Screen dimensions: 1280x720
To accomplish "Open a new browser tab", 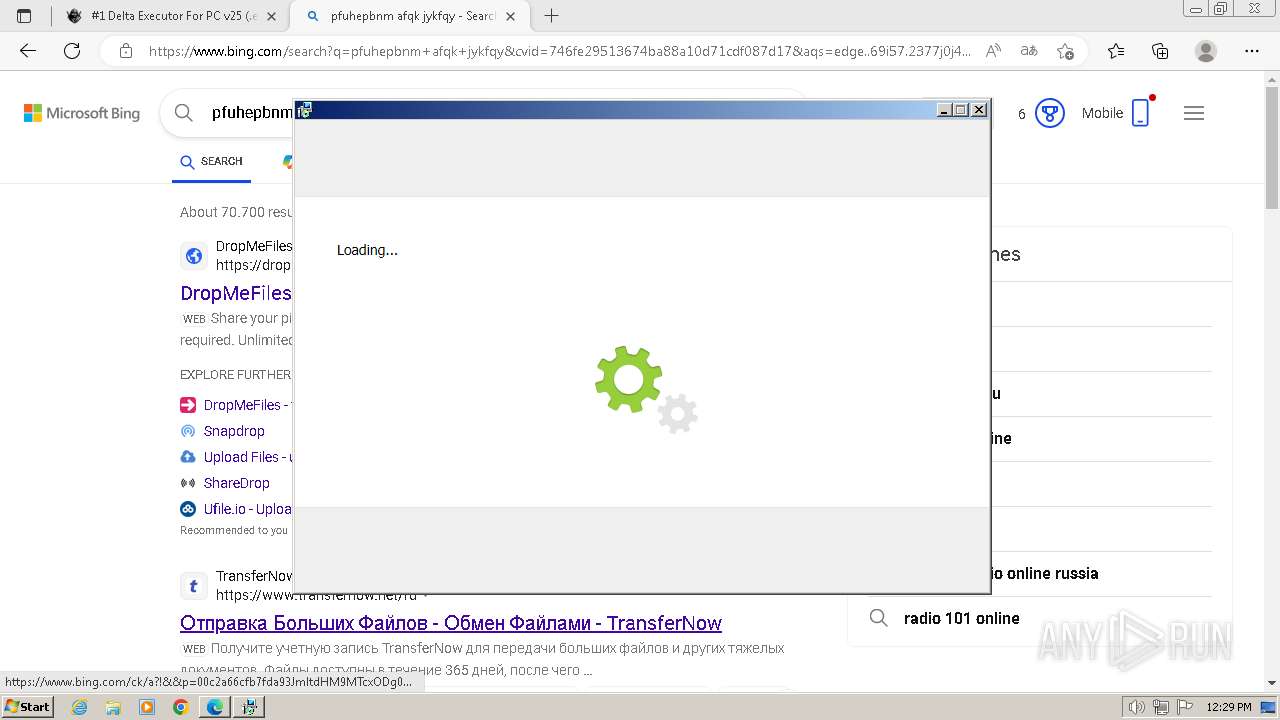I will pyautogui.click(x=551, y=16).
